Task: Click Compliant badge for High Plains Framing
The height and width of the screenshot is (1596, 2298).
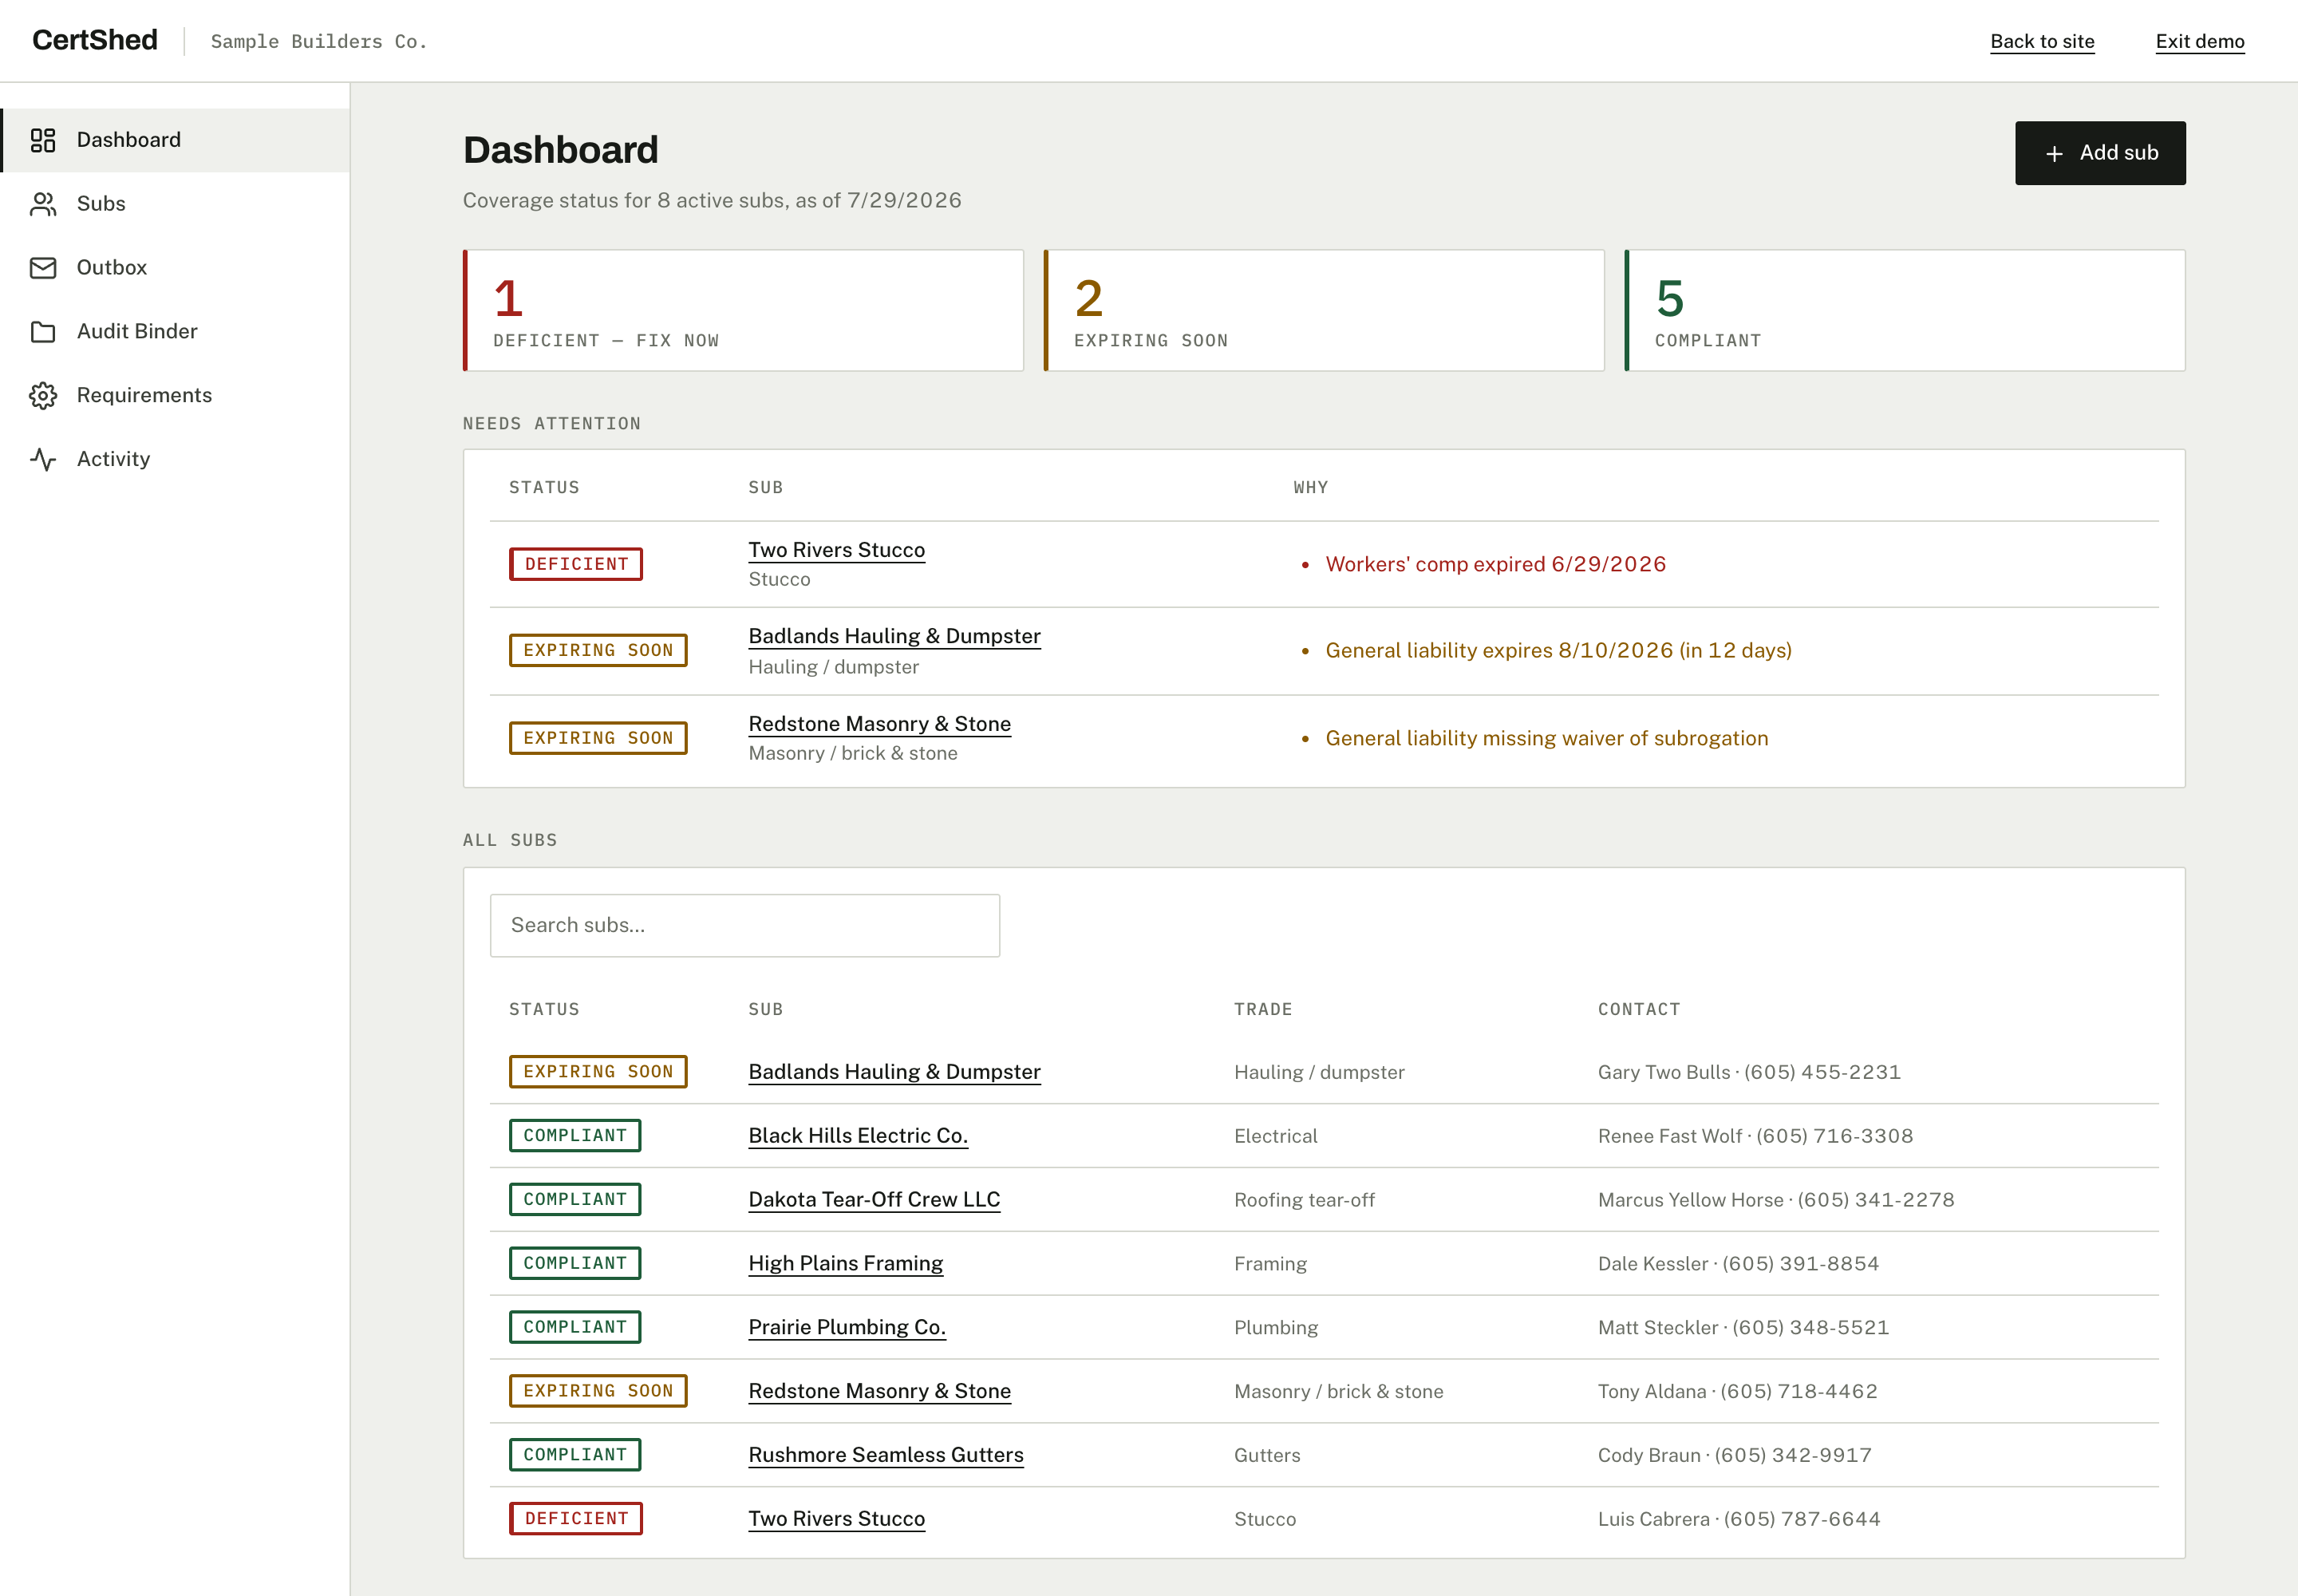Action: click(575, 1264)
